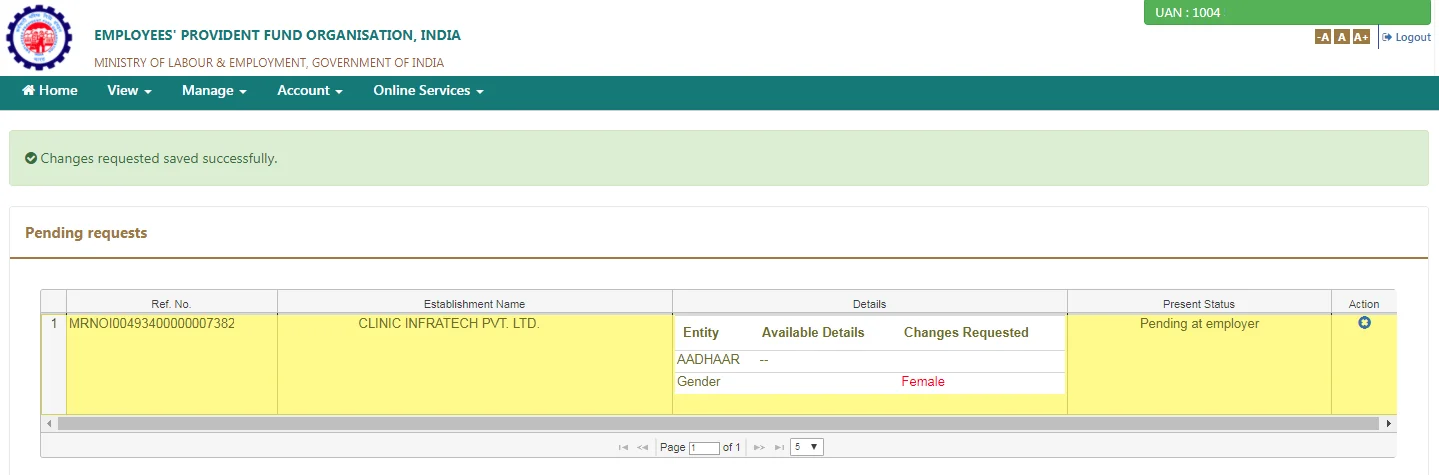The image size is (1439, 475).
Task: Click the Changes Requested sub-header
Action: click(966, 332)
